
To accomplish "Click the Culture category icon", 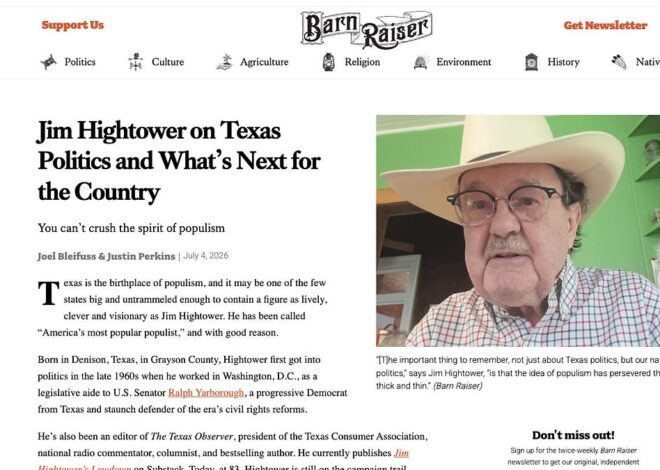I will pos(136,62).
